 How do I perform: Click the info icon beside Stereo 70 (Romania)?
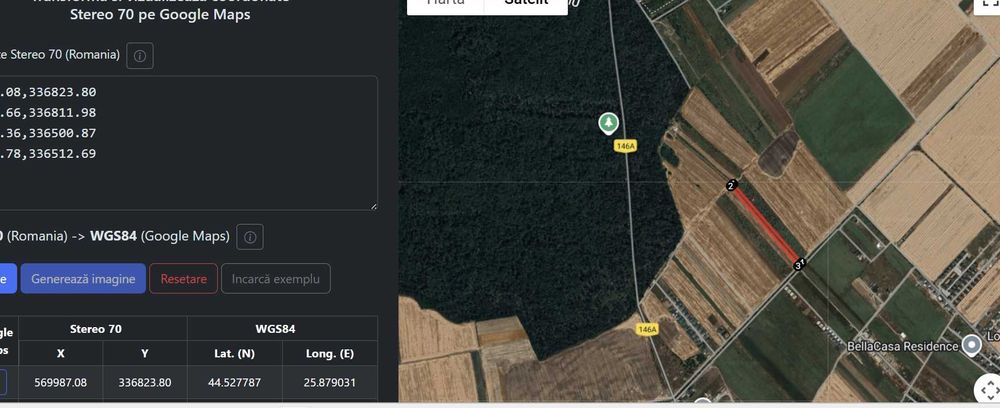coord(140,56)
